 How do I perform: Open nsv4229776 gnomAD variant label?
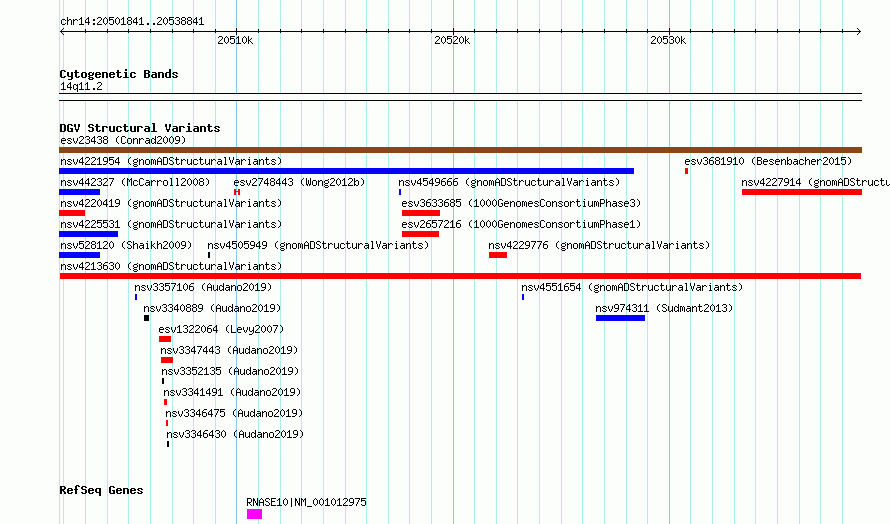[599, 245]
